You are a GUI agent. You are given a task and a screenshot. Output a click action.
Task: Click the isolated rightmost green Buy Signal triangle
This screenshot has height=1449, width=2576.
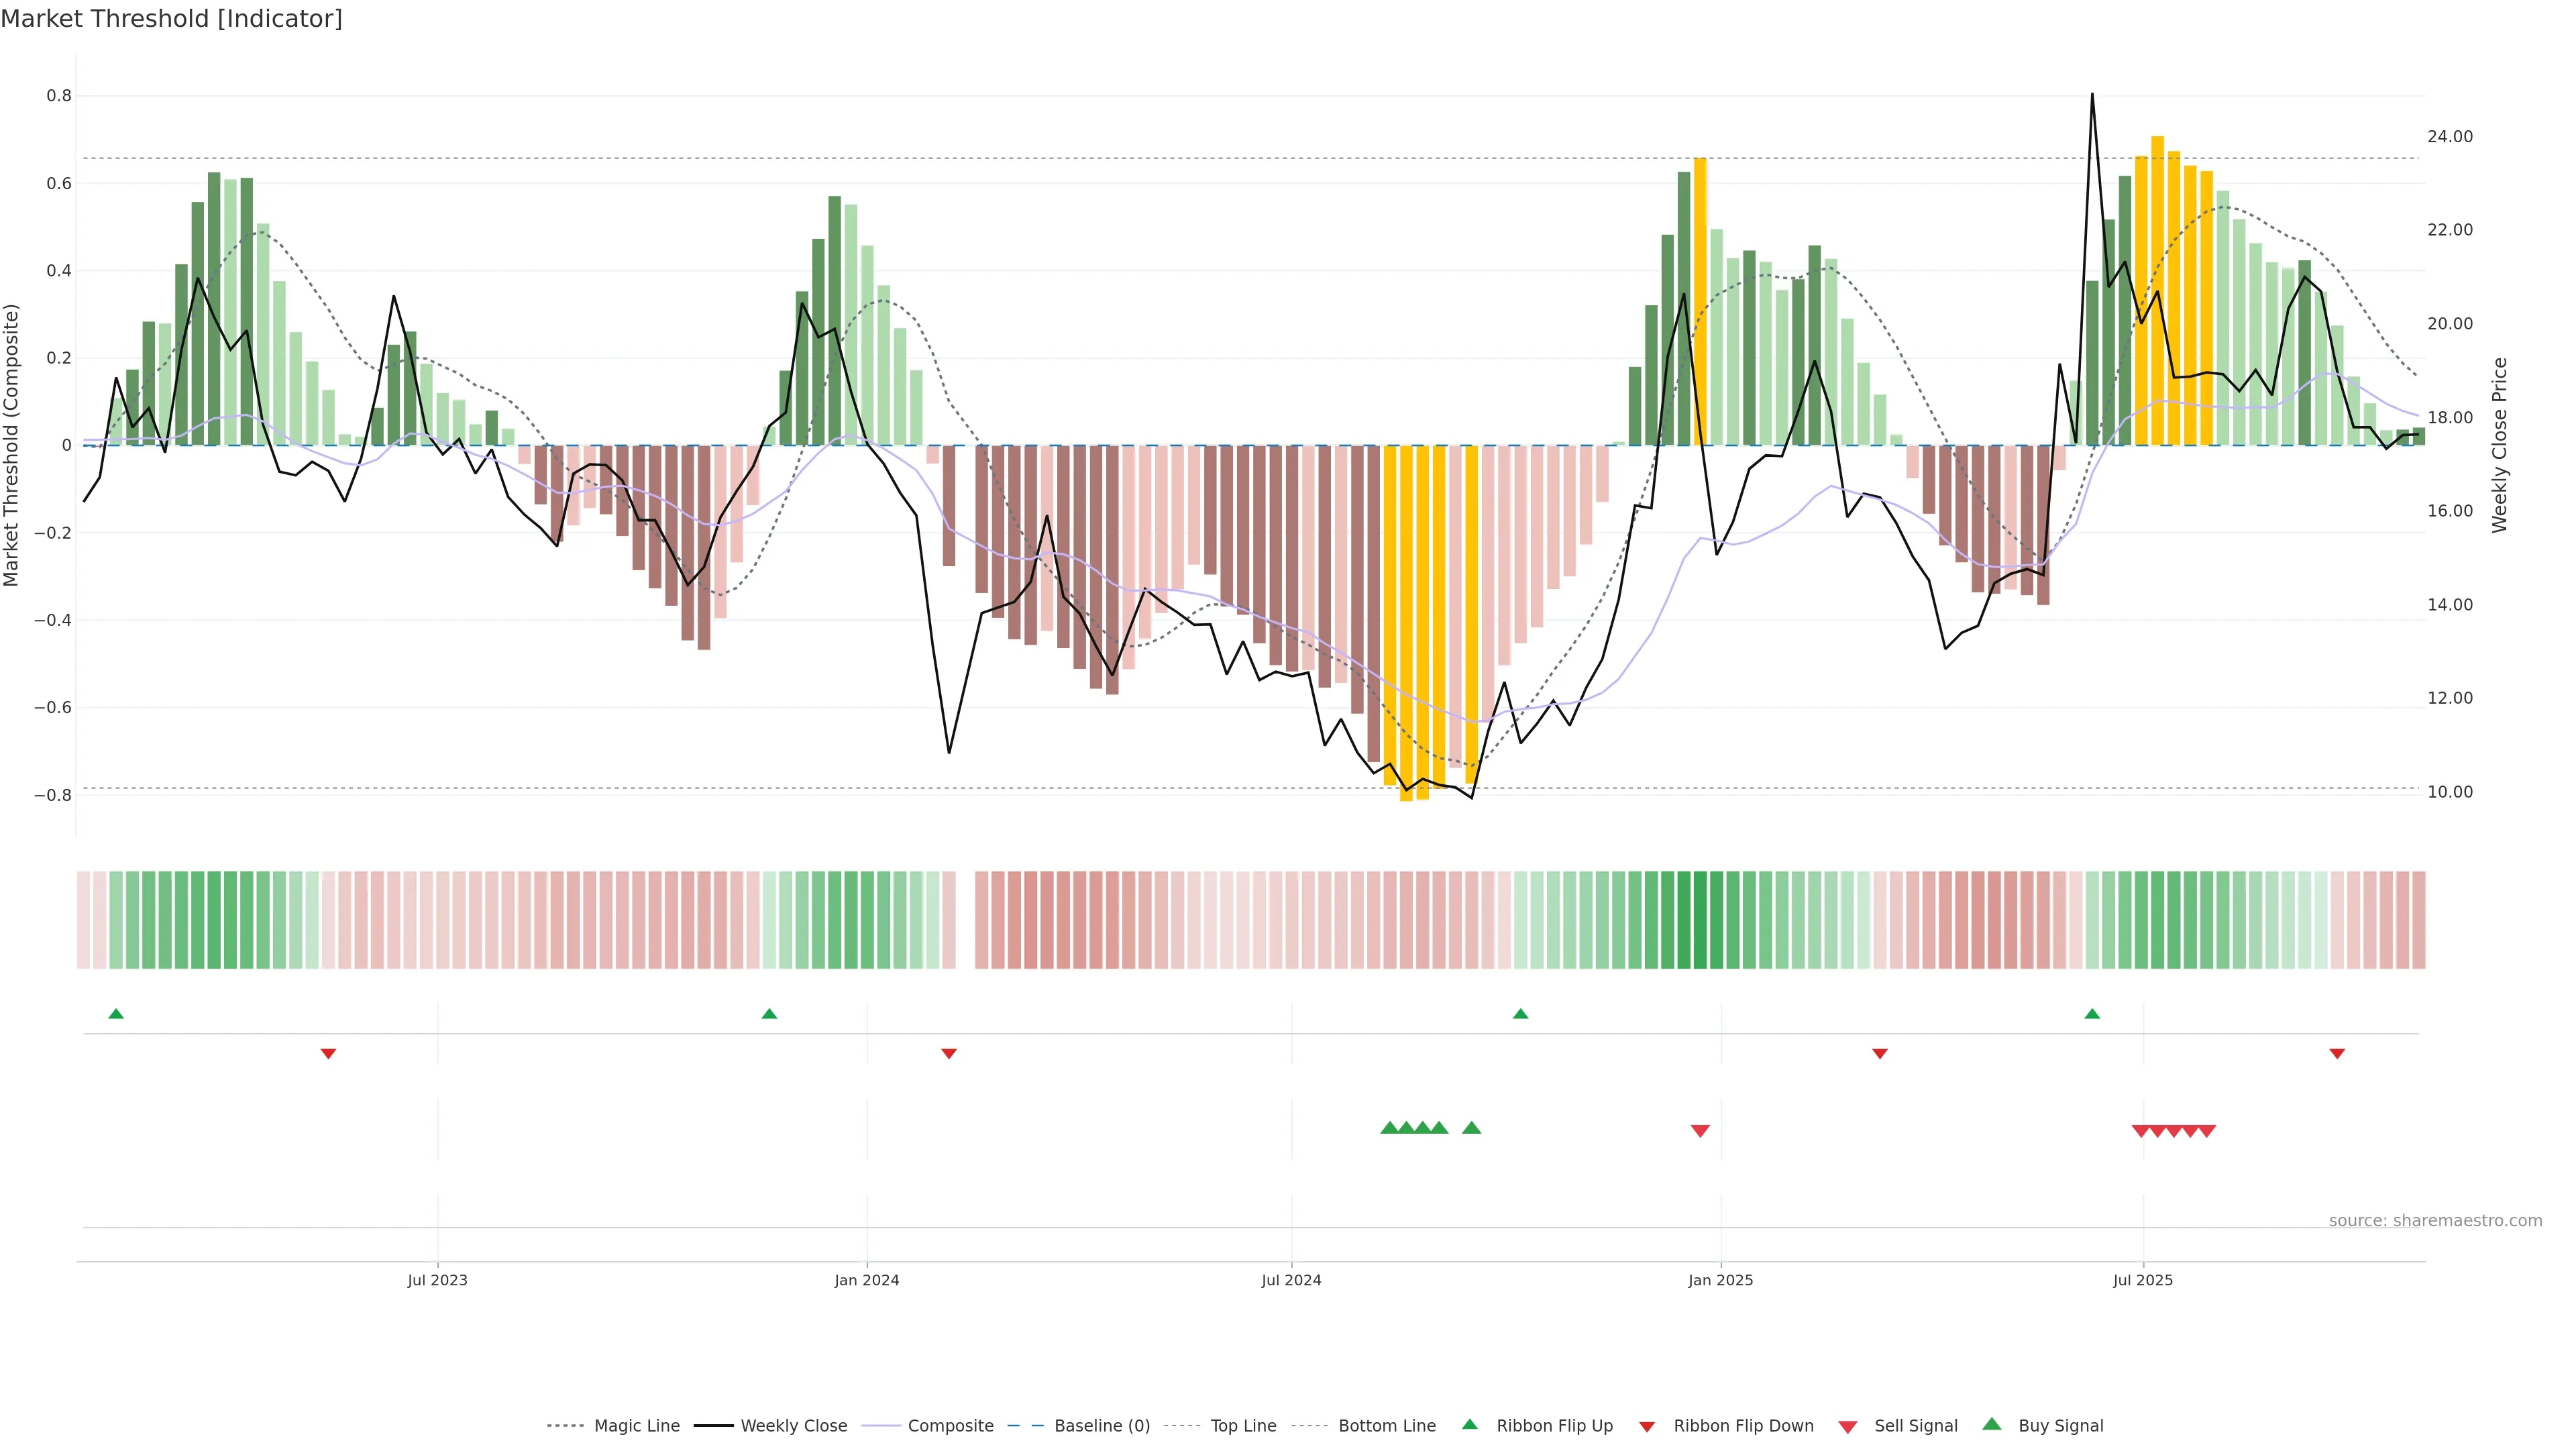[x=1471, y=1128]
